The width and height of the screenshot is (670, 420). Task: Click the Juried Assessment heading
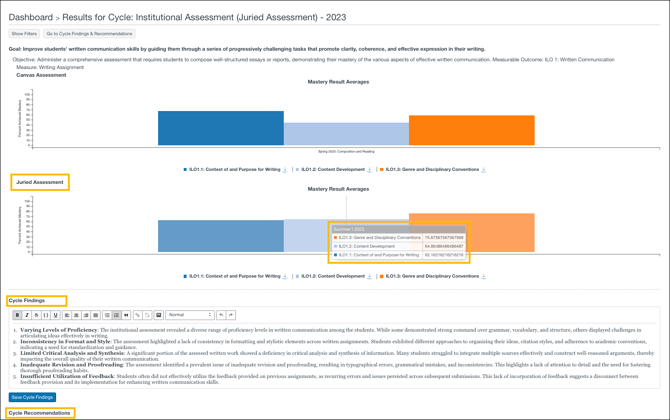pos(40,182)
